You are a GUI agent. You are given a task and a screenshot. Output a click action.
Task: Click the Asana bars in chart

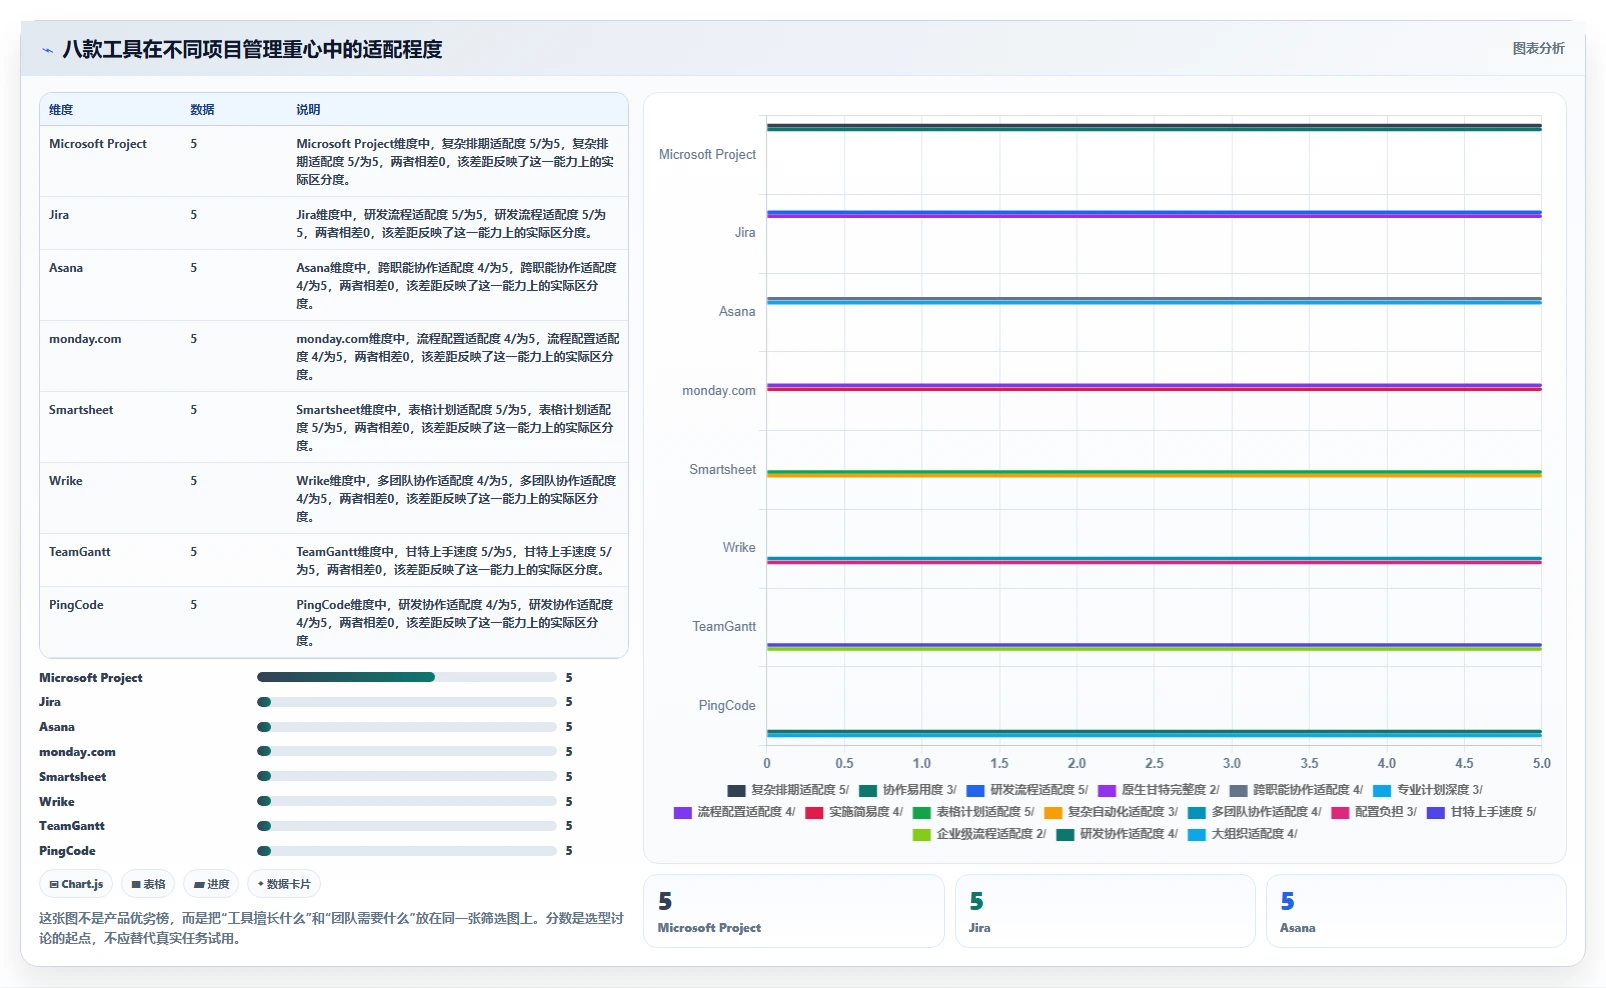point(1154,300)
